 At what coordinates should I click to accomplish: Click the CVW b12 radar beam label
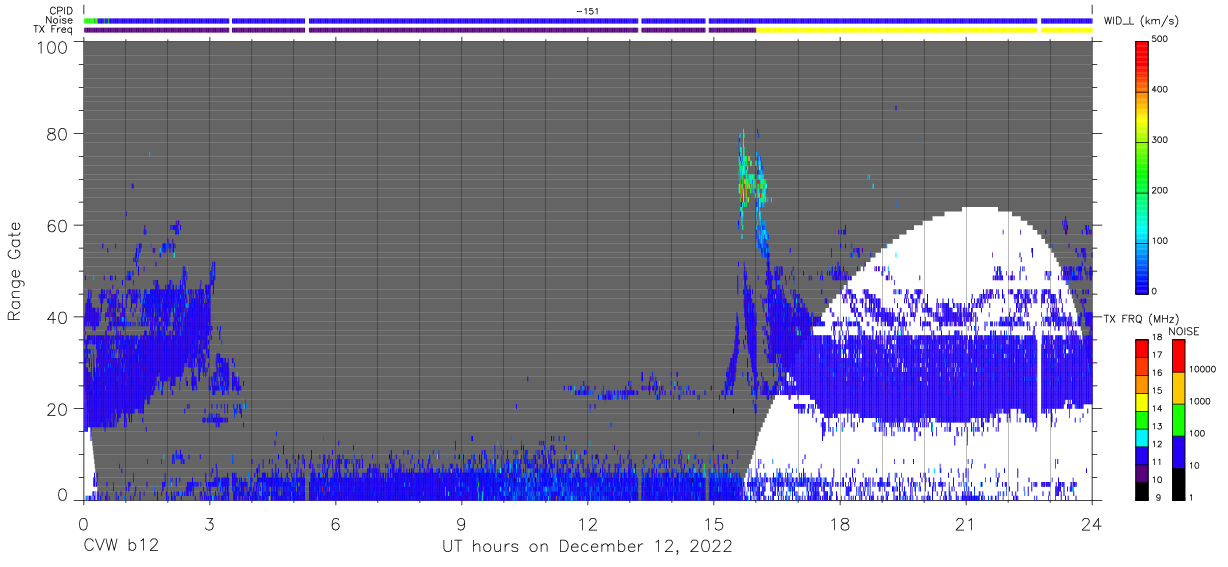click(x=120, y=547)
